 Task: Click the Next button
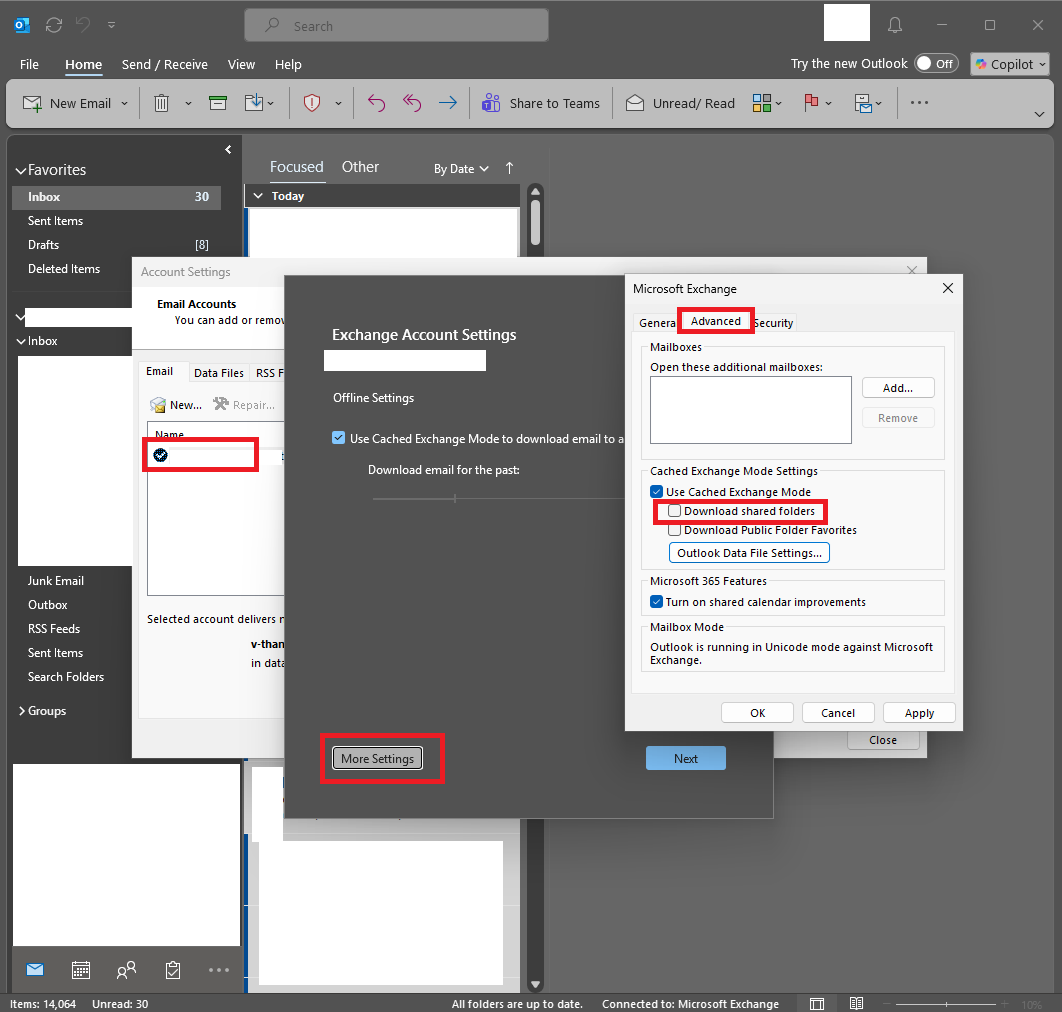[685, 759]
